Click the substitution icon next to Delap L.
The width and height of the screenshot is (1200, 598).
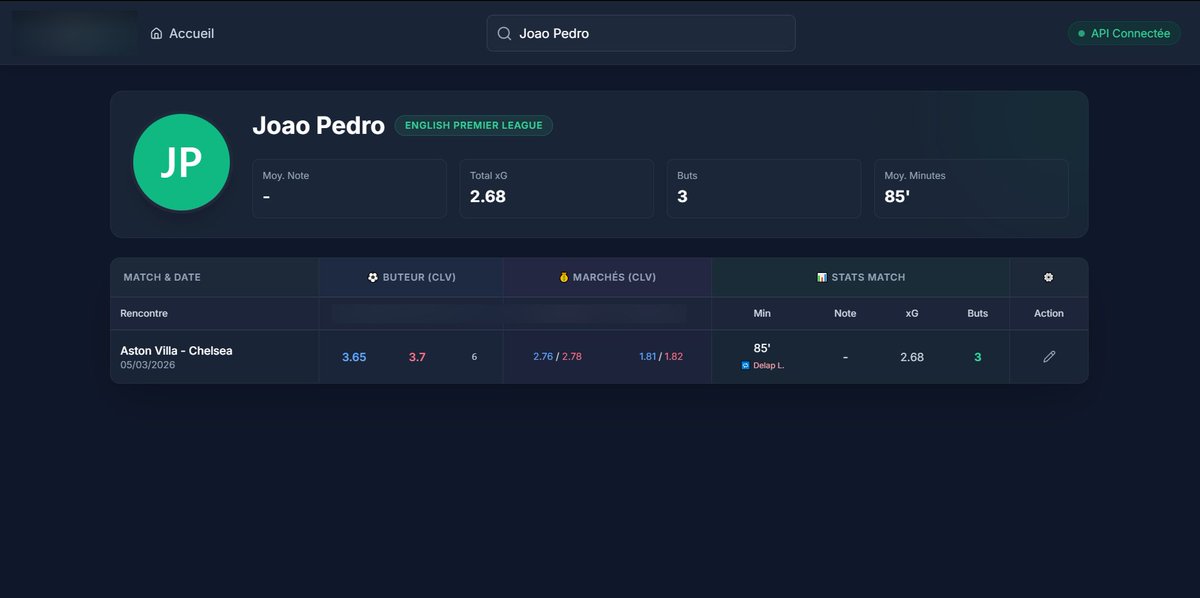[745, 365]
